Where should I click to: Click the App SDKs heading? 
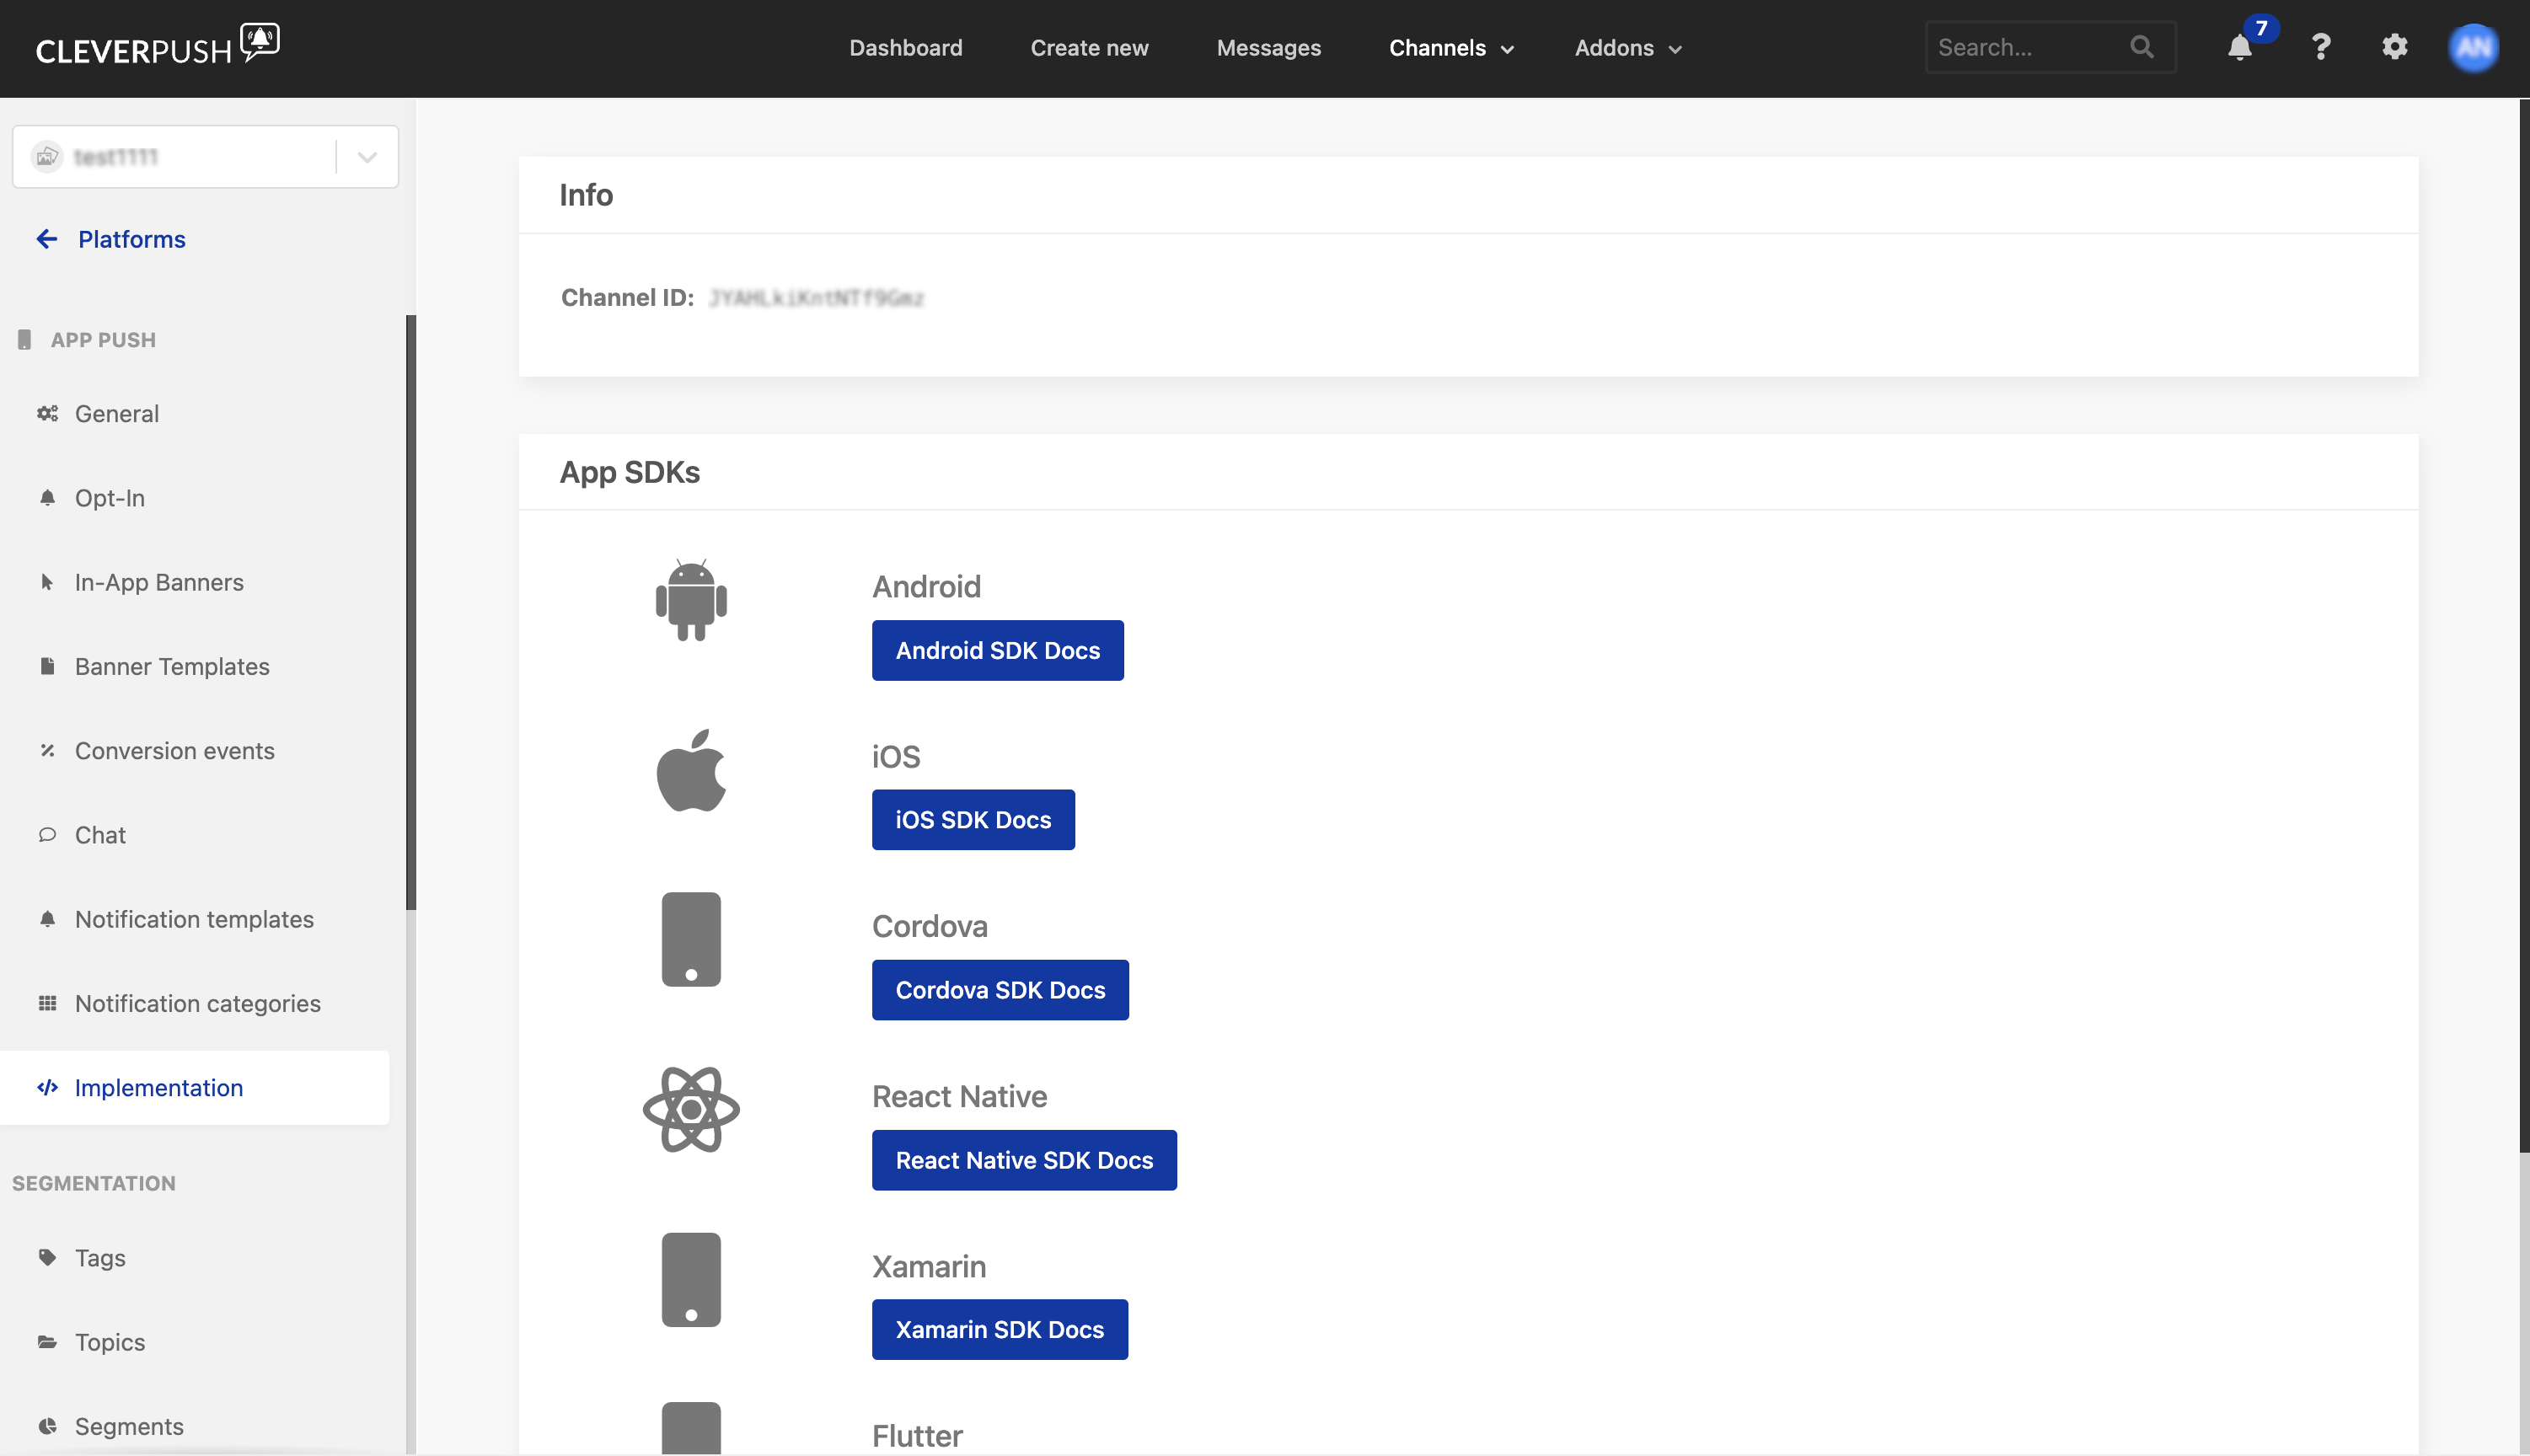[x=630, y=472]
